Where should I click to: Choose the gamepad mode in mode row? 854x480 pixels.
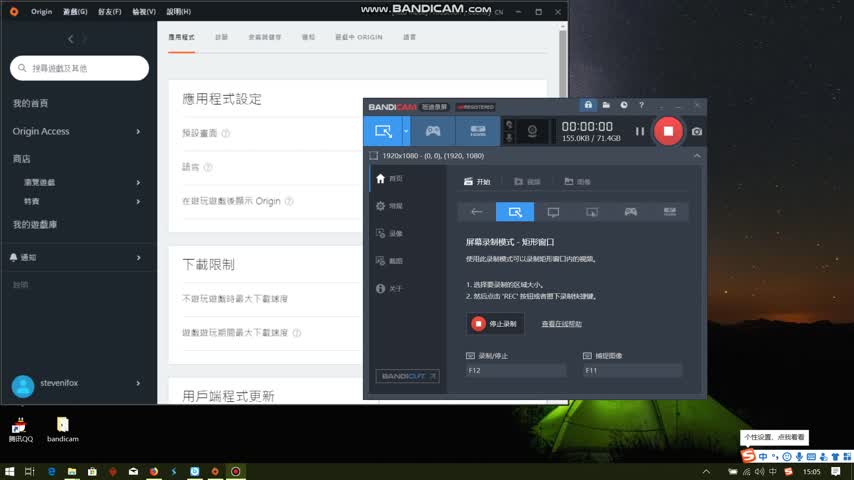point(631,212)
